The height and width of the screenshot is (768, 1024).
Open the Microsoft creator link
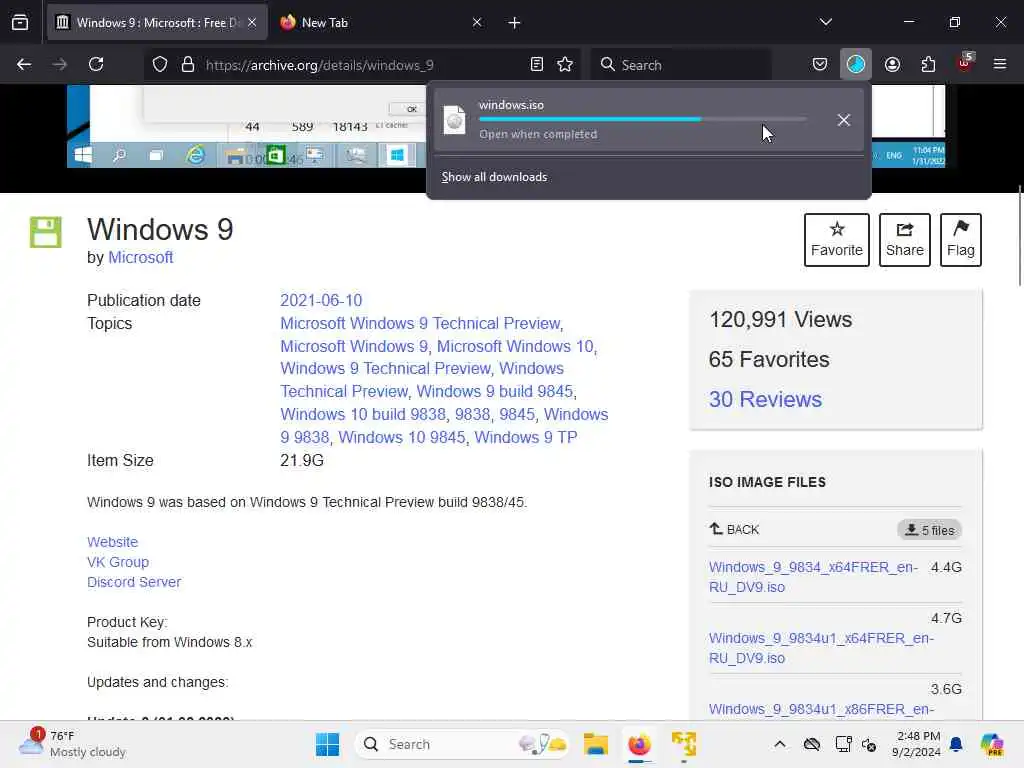pos(140,257)
